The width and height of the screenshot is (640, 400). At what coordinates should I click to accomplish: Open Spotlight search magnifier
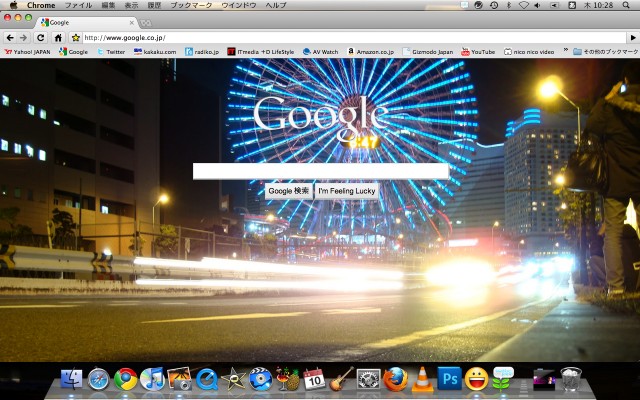click(x=626, y=5)
